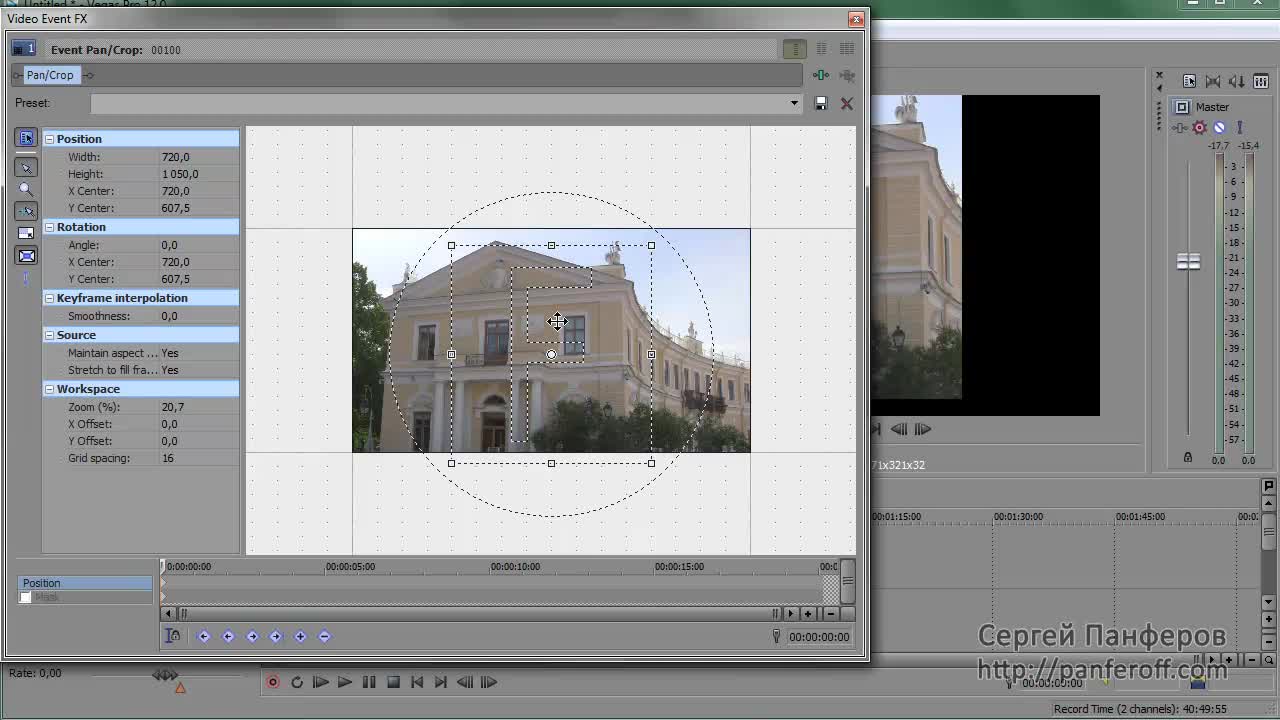1280x720 pixels.
Task: Click the Plug-In Chain button
Action: click(x=821, y=75)
